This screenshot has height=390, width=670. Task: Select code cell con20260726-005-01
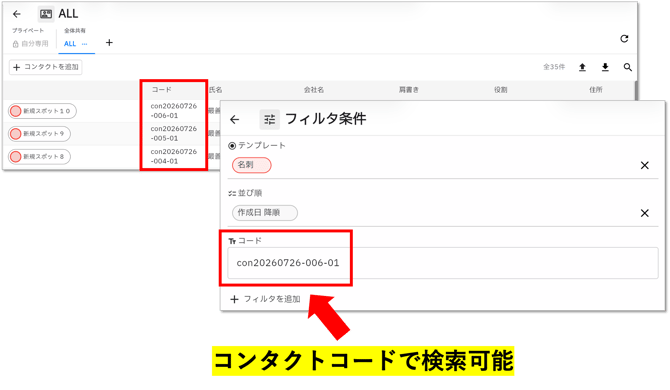pyautogui.click(x=173, y=133)
